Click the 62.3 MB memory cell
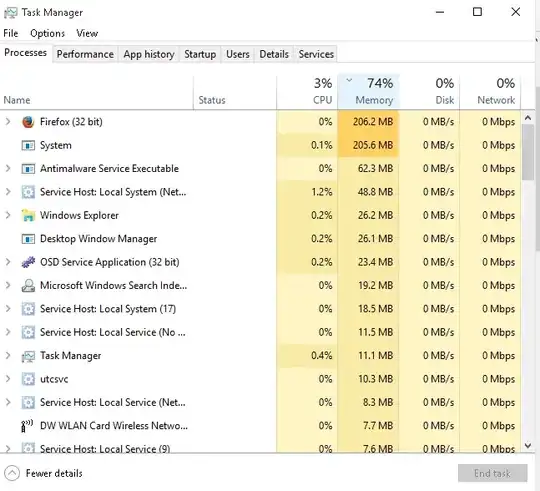This screenshot has width=540, height=491. tap(368, 169)
